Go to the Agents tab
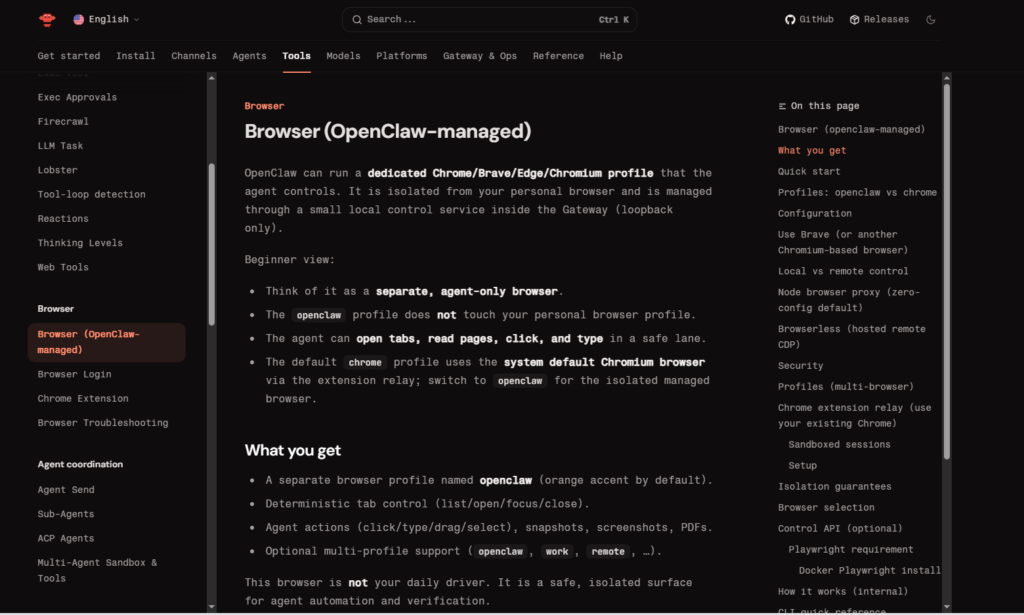 pos(249,56)
